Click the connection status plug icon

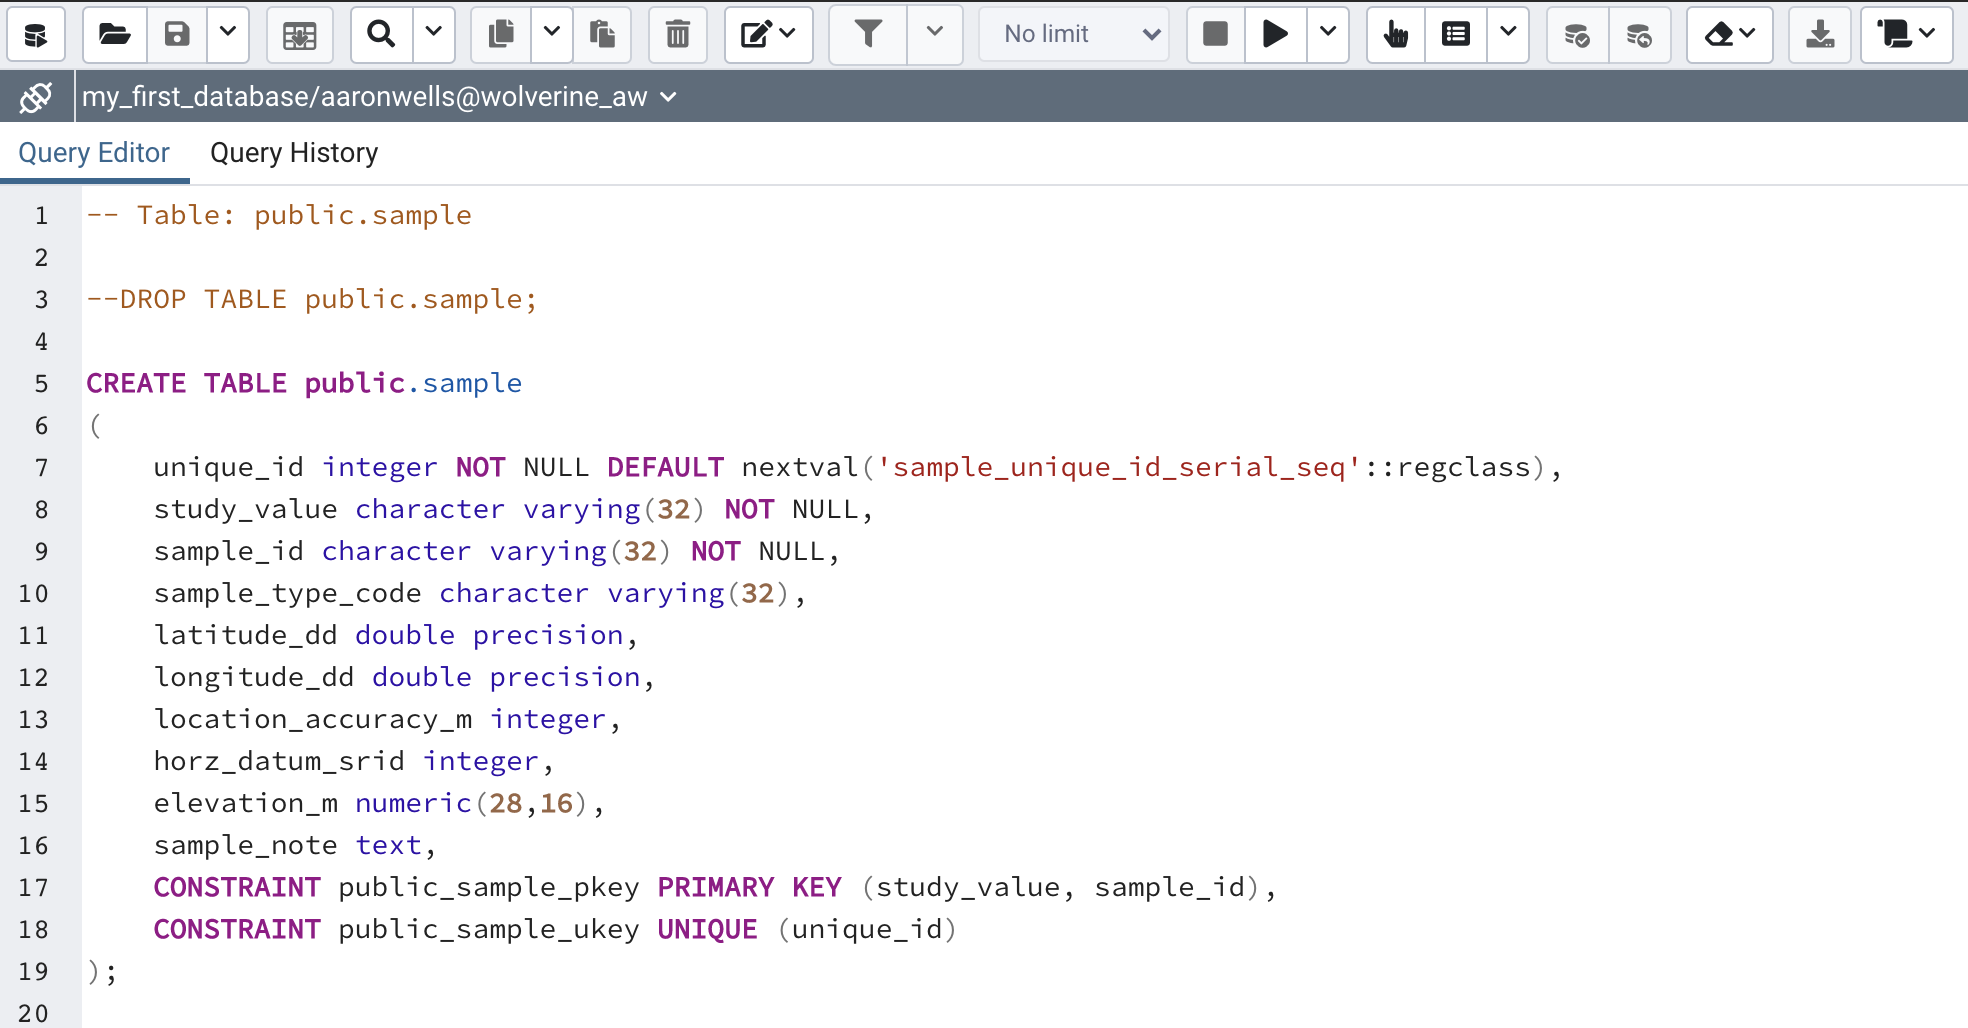coord(36,97)
